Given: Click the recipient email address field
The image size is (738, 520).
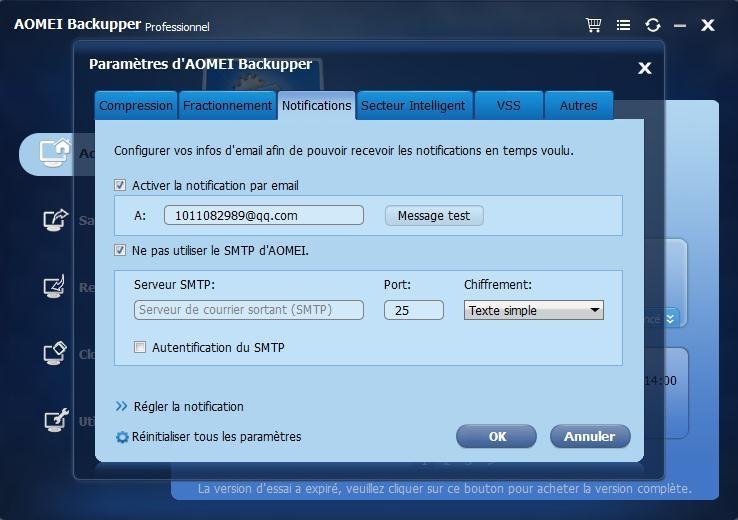Looking at the screenshot, I should (x=264, y=216).
